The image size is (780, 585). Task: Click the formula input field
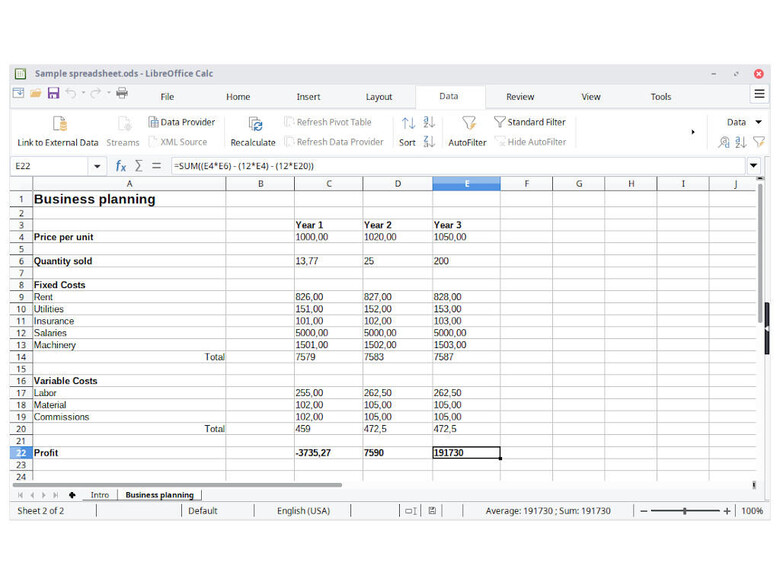pyautogui.click(x=458, y=166)
